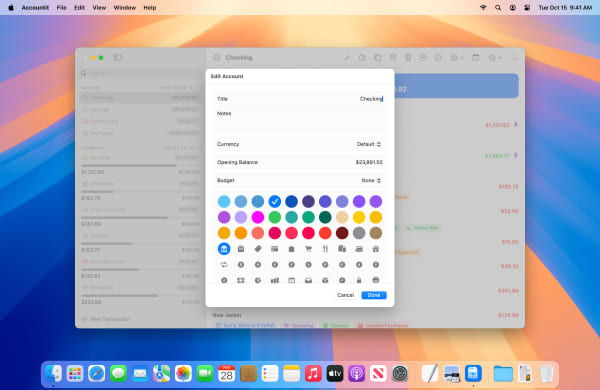The image size is (600, 390).
Task: Pick the transfer arrows account icon
Action: pyautogui.click(x=224, y=264)
